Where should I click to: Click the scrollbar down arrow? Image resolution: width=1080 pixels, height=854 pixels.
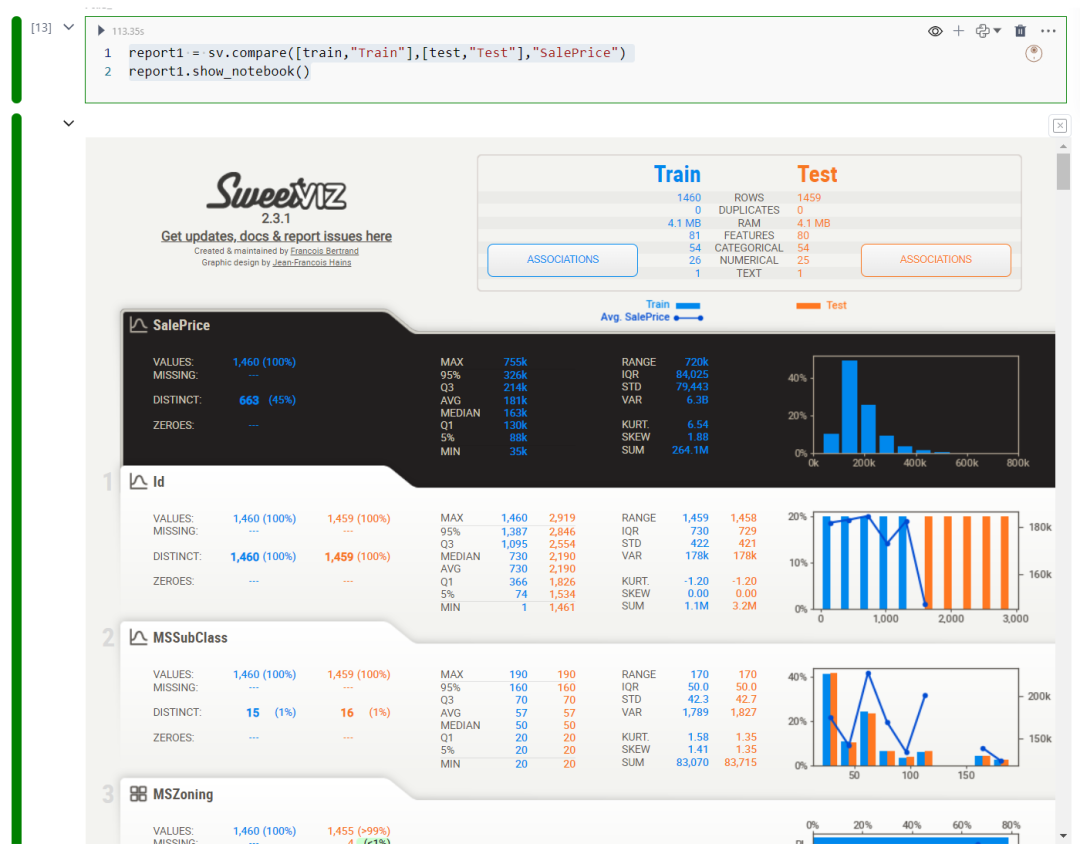[x=1063, y=836]
